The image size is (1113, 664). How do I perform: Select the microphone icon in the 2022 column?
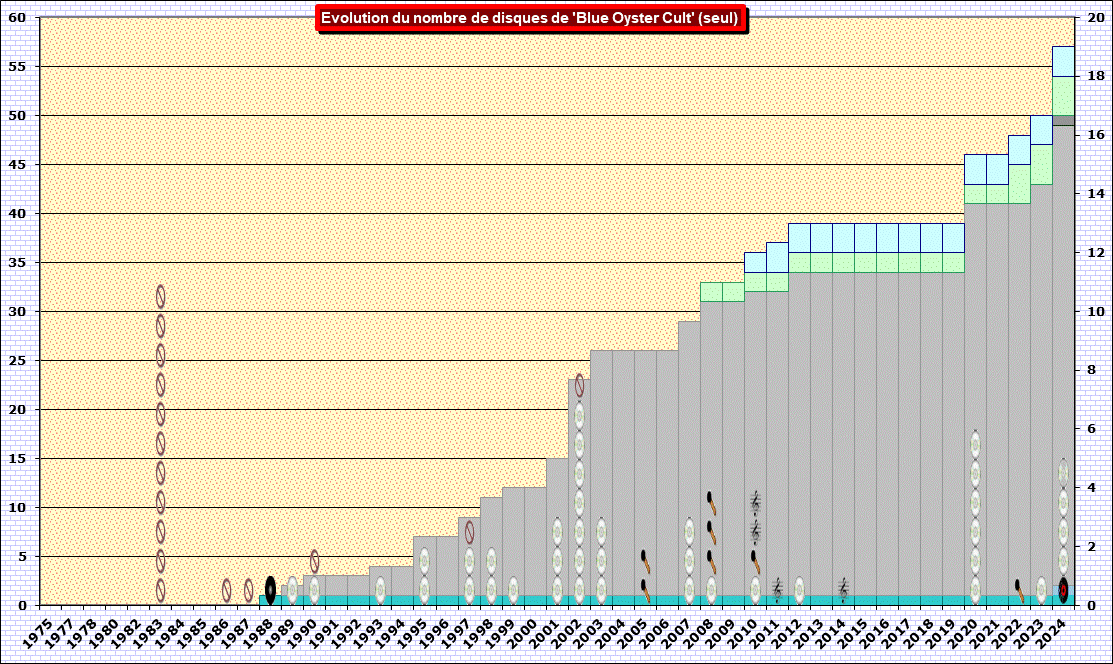coord(1019,590)
